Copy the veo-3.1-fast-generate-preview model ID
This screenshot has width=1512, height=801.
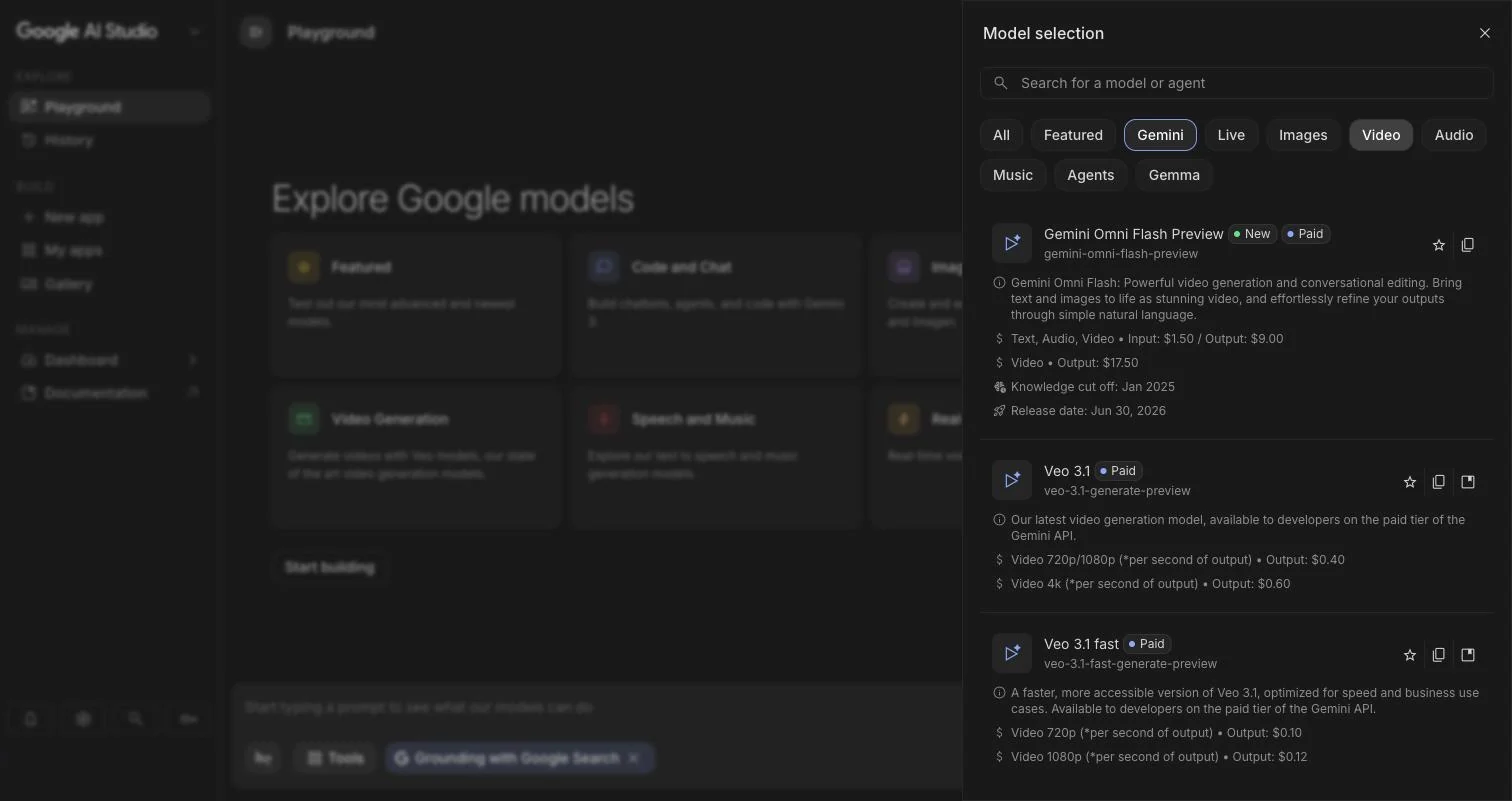click(1439, 655)
